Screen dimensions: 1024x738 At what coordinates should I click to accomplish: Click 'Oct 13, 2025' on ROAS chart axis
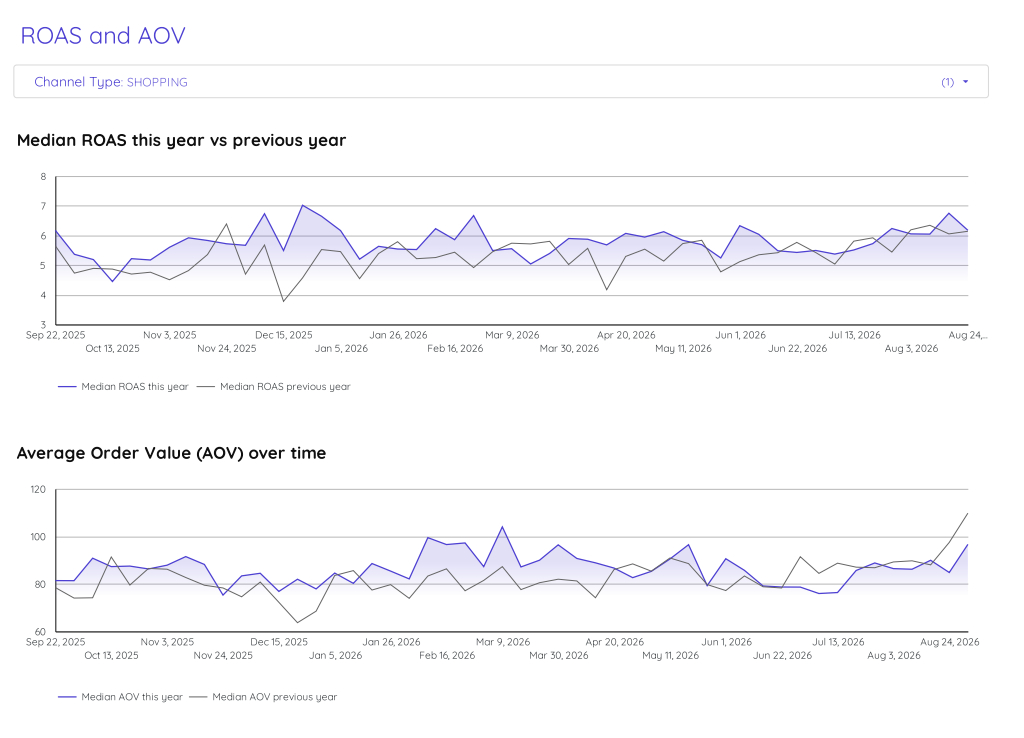pos(112,349)
